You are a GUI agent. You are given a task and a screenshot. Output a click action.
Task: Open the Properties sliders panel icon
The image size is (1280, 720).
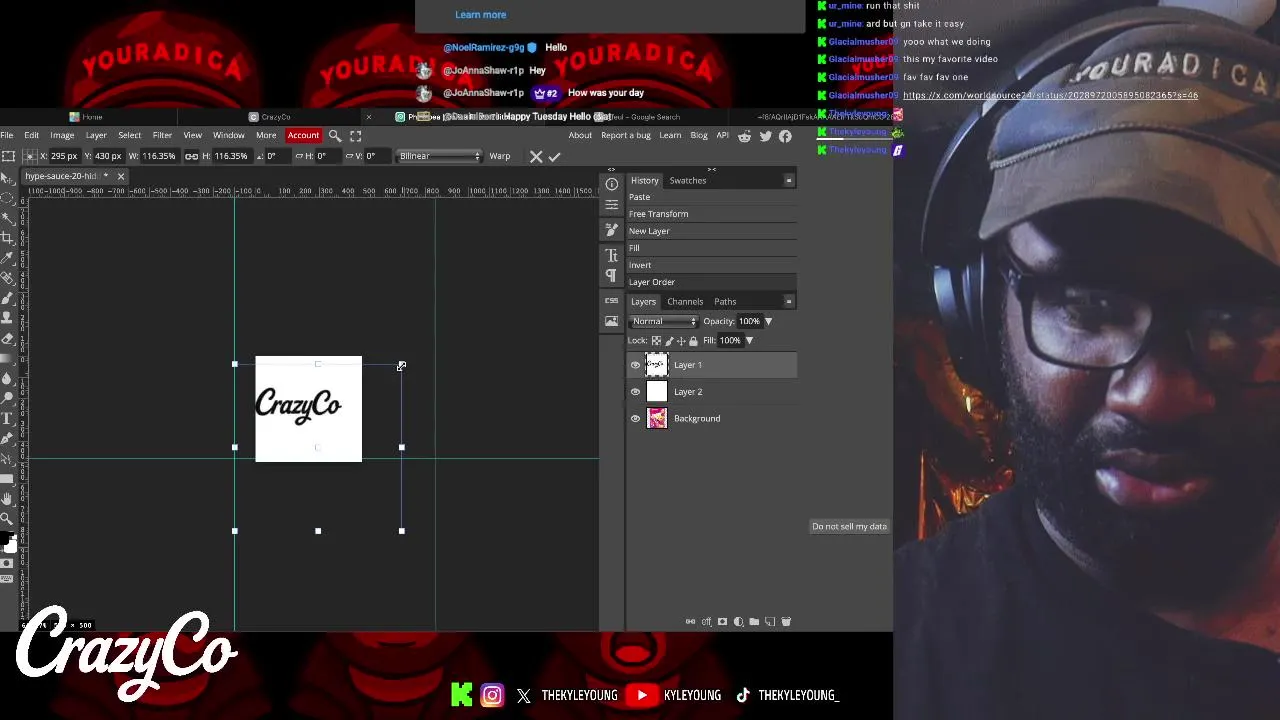coord(611,205)
